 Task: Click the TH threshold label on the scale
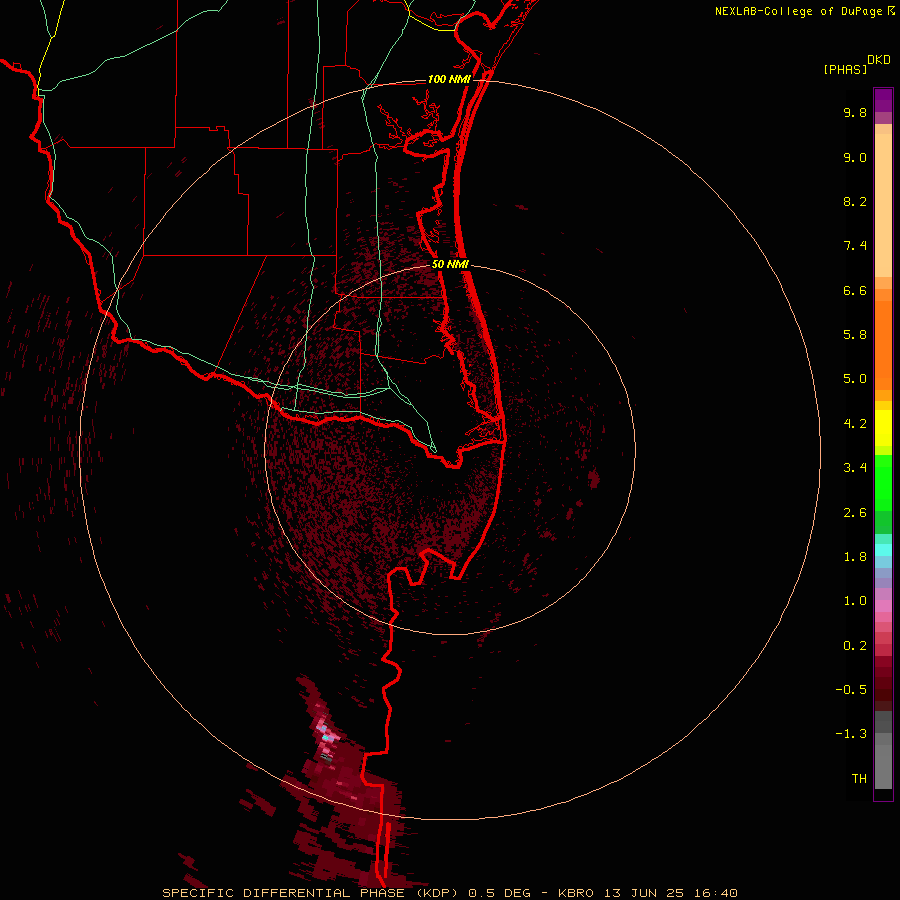tap(859, 779)
